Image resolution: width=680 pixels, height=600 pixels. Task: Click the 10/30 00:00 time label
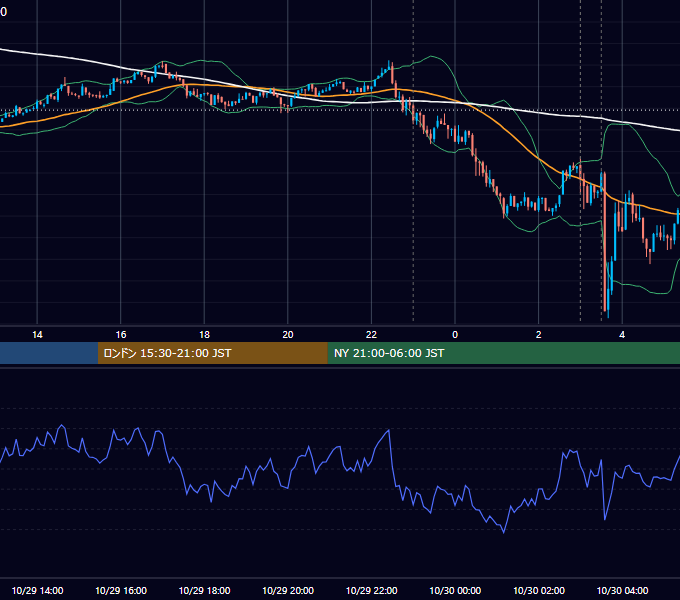pyautogui.click(x=455, y=590)
